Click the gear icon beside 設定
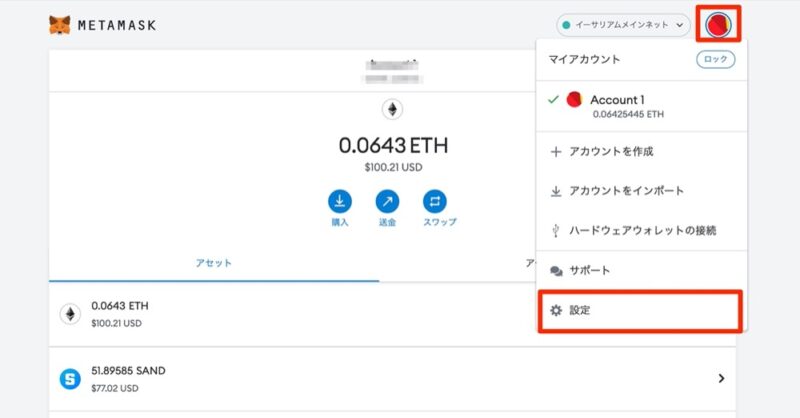800x418 pixels. click(x=556, y=310)
